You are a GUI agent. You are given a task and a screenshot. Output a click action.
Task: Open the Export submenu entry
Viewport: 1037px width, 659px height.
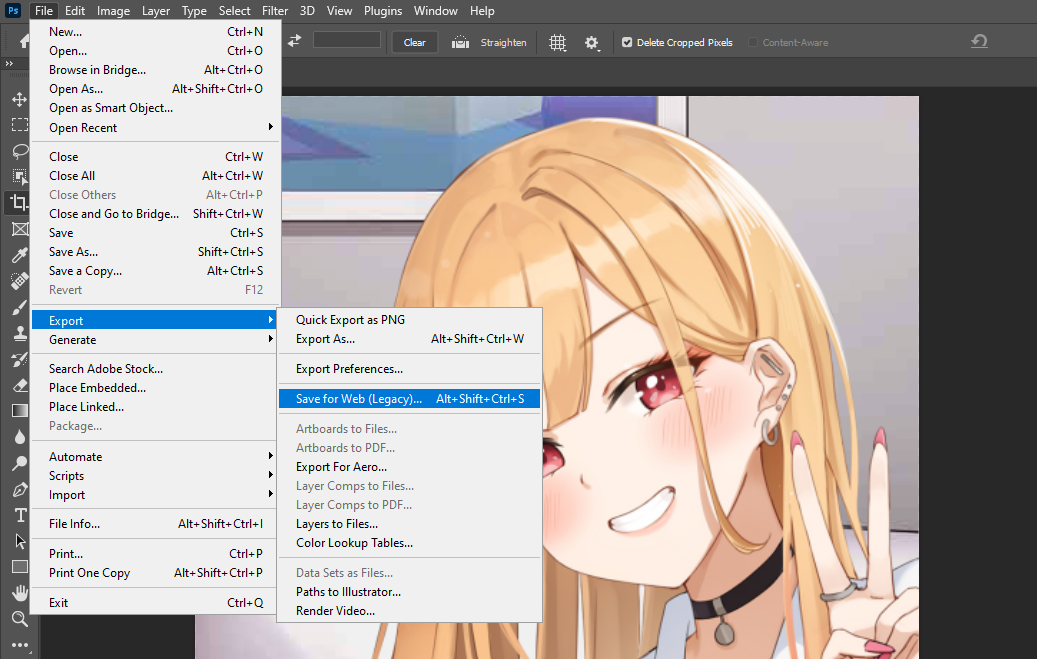coord(156,320)
